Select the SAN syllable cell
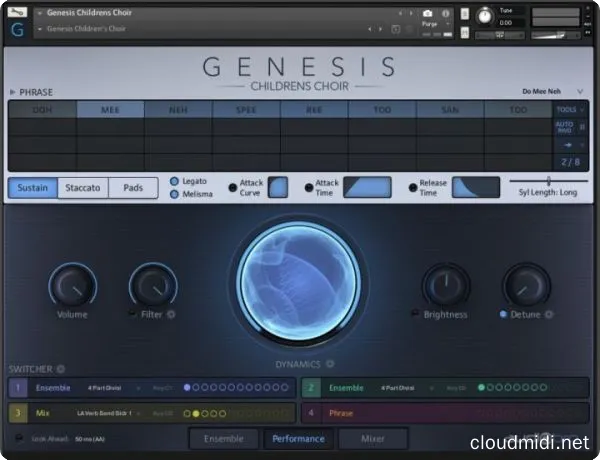Screen dimensions: 600x460 coord(450,110)
